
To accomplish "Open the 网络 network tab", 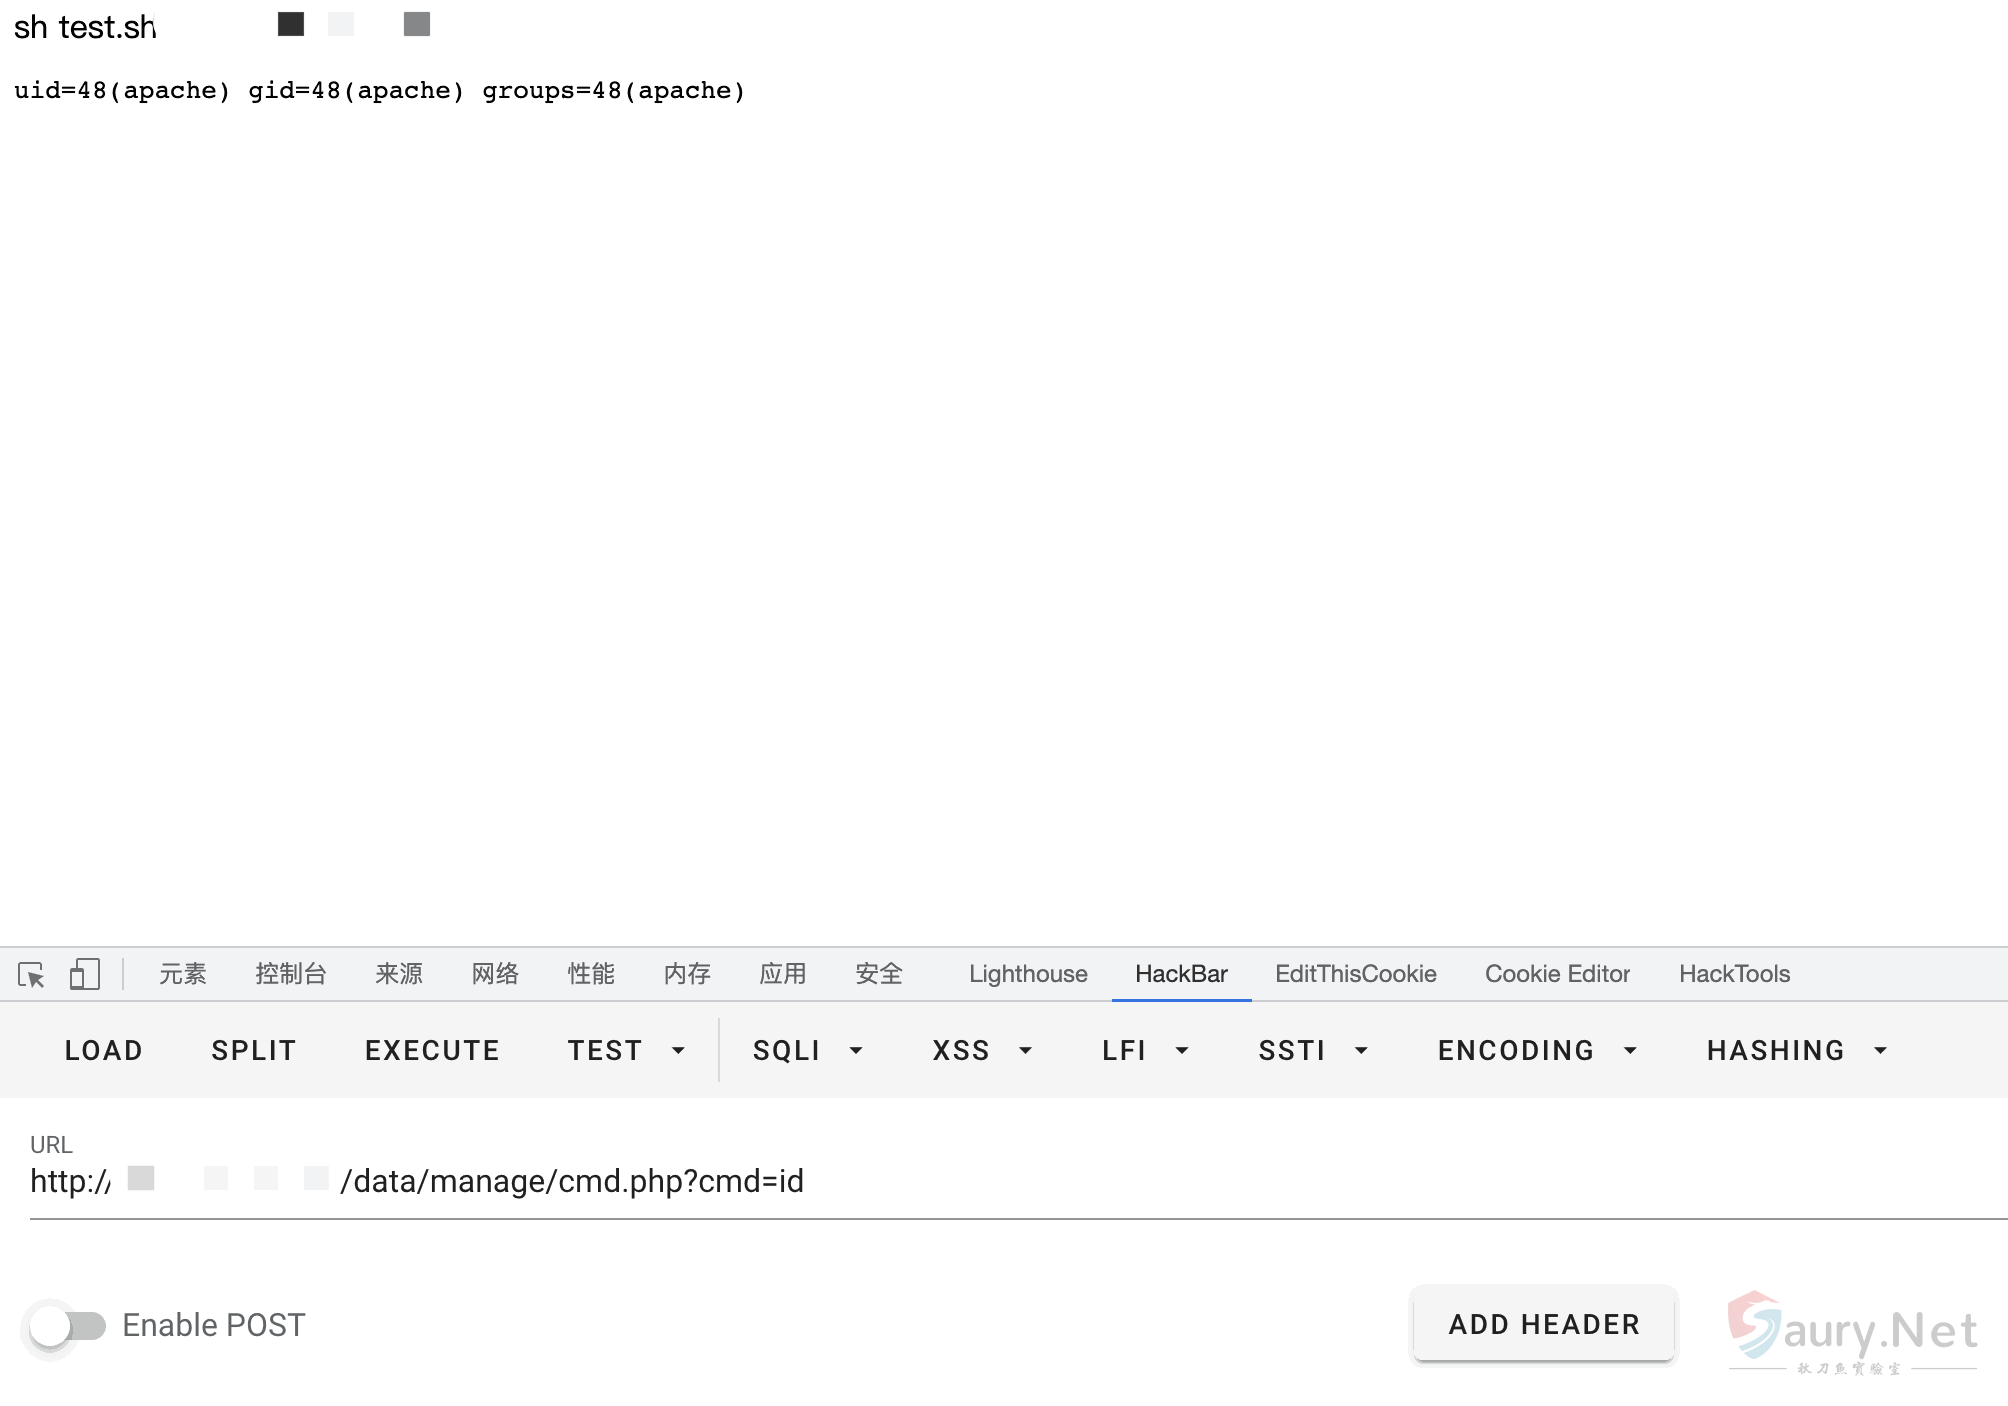I will (x=495, y=974).
